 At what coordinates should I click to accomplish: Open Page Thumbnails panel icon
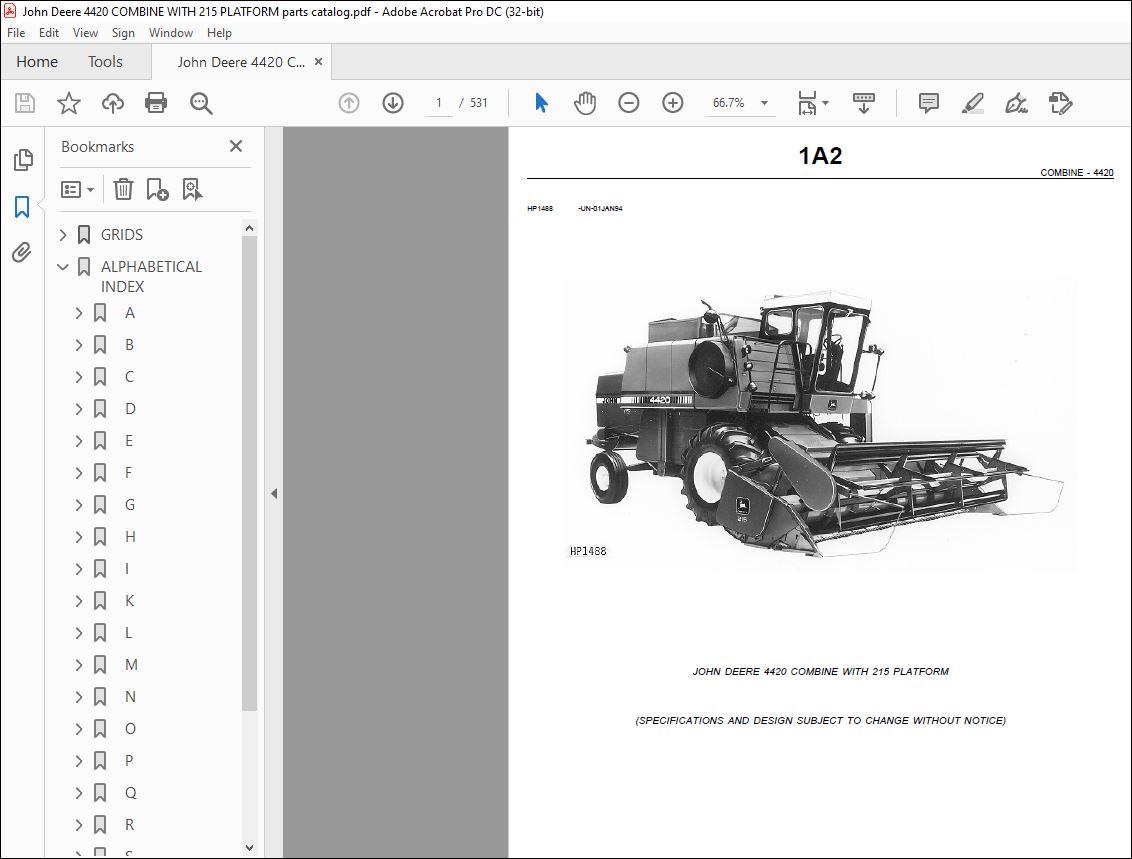(23, 160)
